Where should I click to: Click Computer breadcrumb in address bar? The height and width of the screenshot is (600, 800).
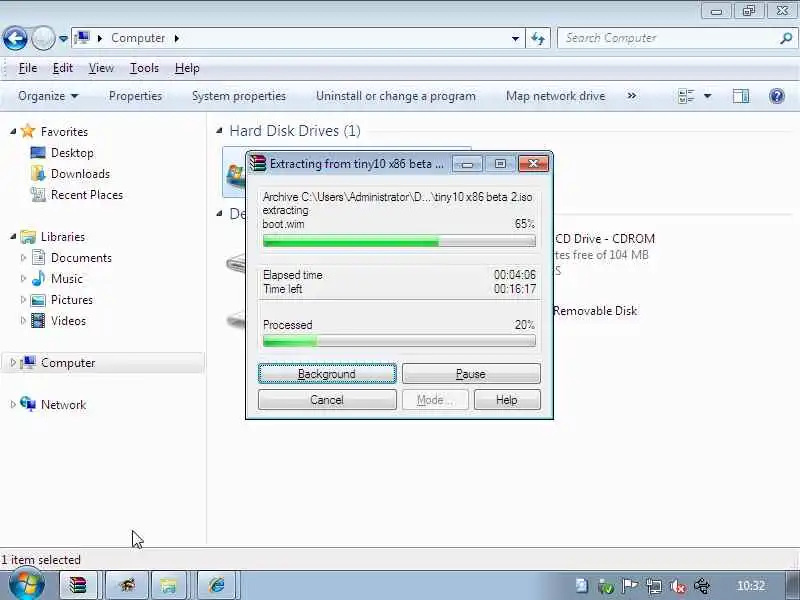(x=138, y=38)
